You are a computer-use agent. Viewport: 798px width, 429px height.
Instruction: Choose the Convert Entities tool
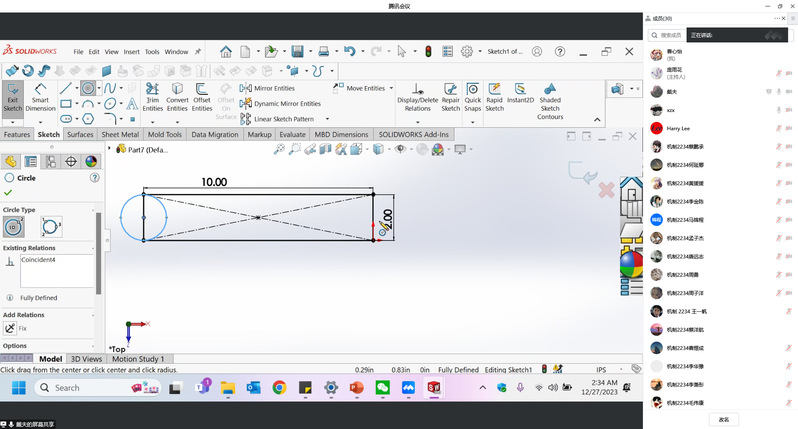tap(177, 101)
